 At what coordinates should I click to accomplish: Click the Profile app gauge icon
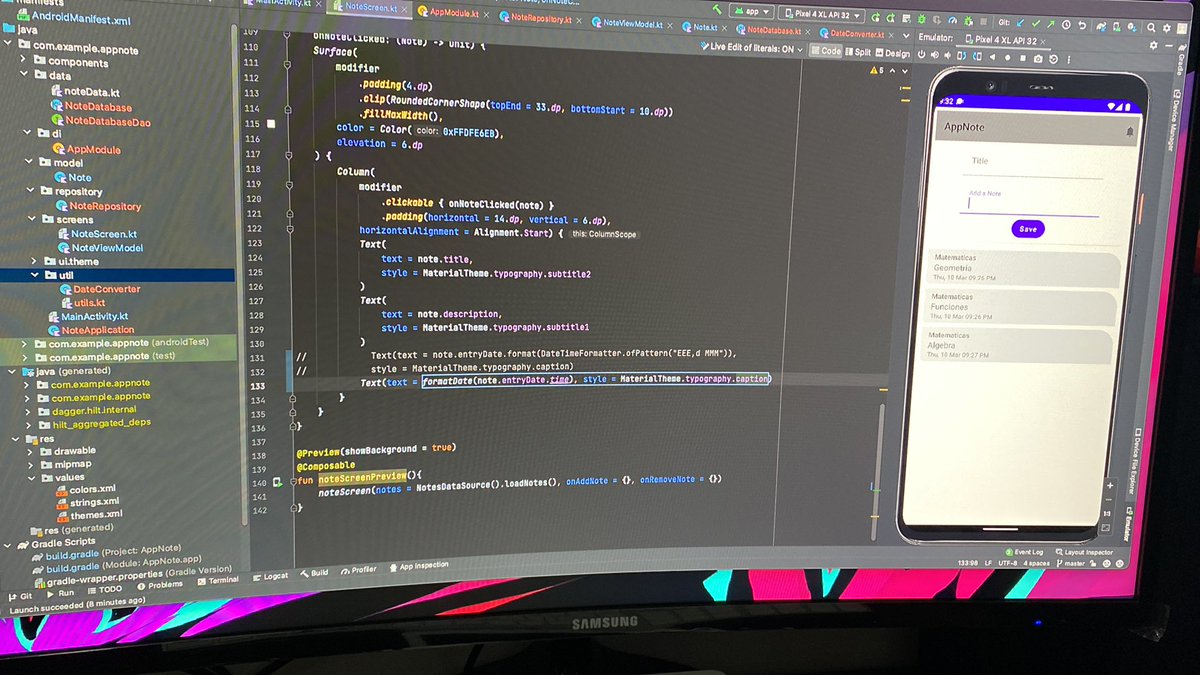tap(951, 20)
